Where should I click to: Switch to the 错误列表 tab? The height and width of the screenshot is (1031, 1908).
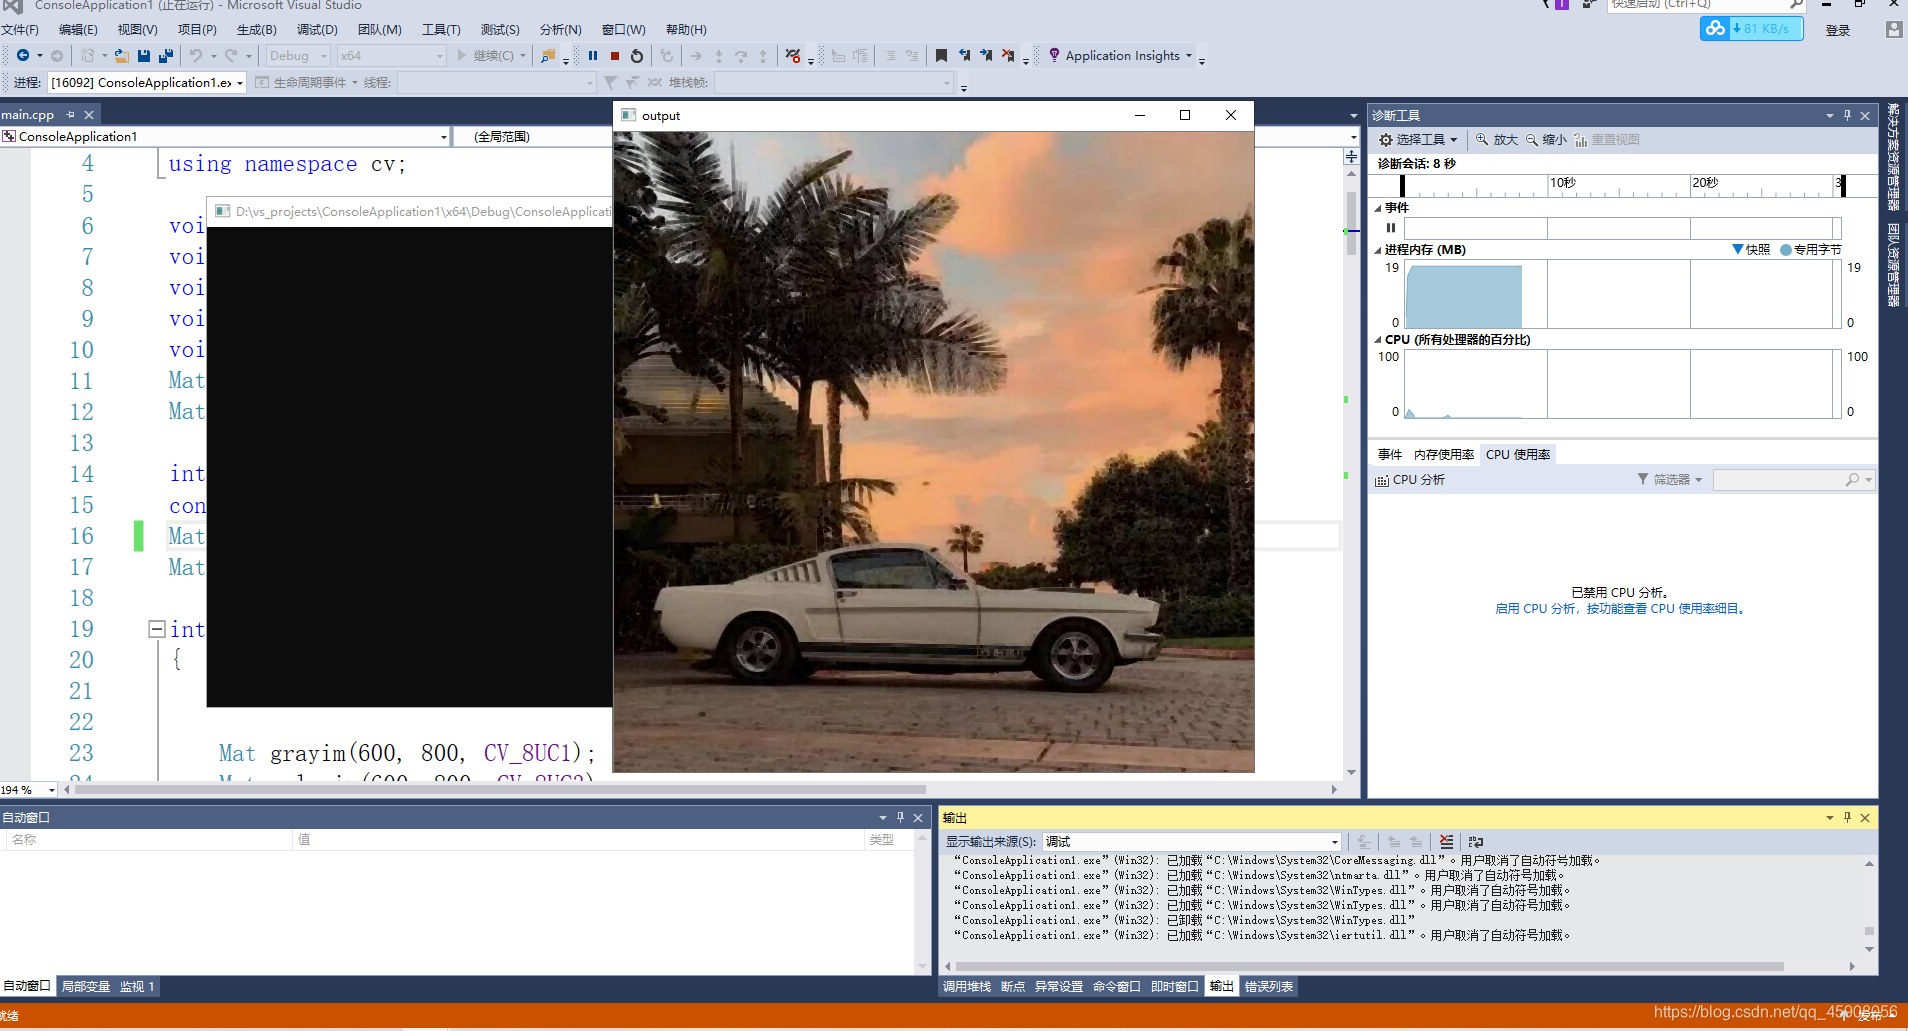click(x=1269, y=987)
